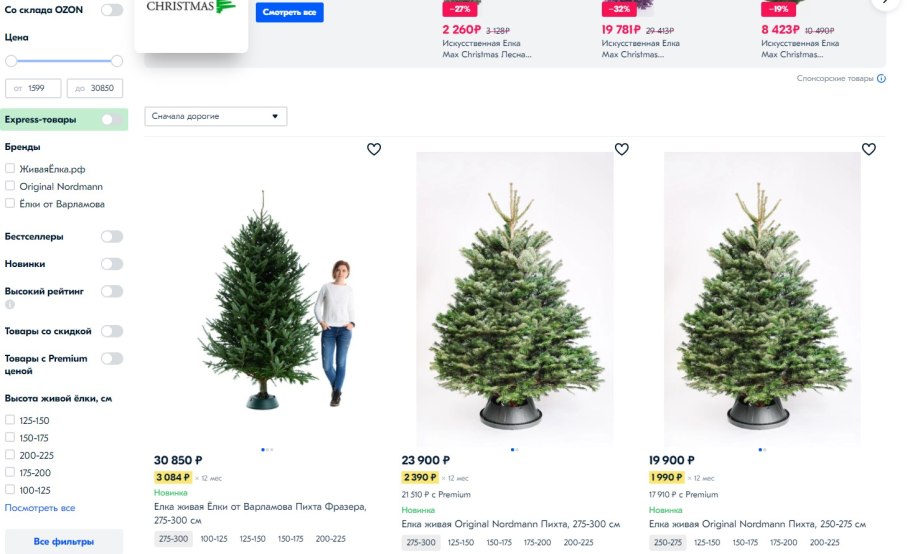The width and height of the screenshot is (910, 554).
Task: Select Original Nordmann brand checkbox
Action: tap(10, 186)
